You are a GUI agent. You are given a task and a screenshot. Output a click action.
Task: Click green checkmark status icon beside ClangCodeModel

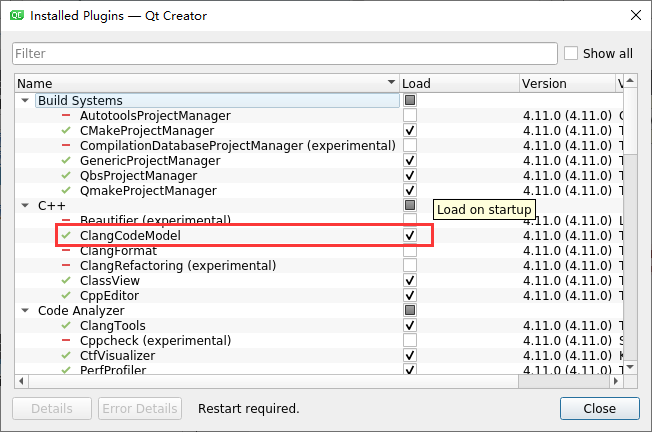click(x=66, y=236)
